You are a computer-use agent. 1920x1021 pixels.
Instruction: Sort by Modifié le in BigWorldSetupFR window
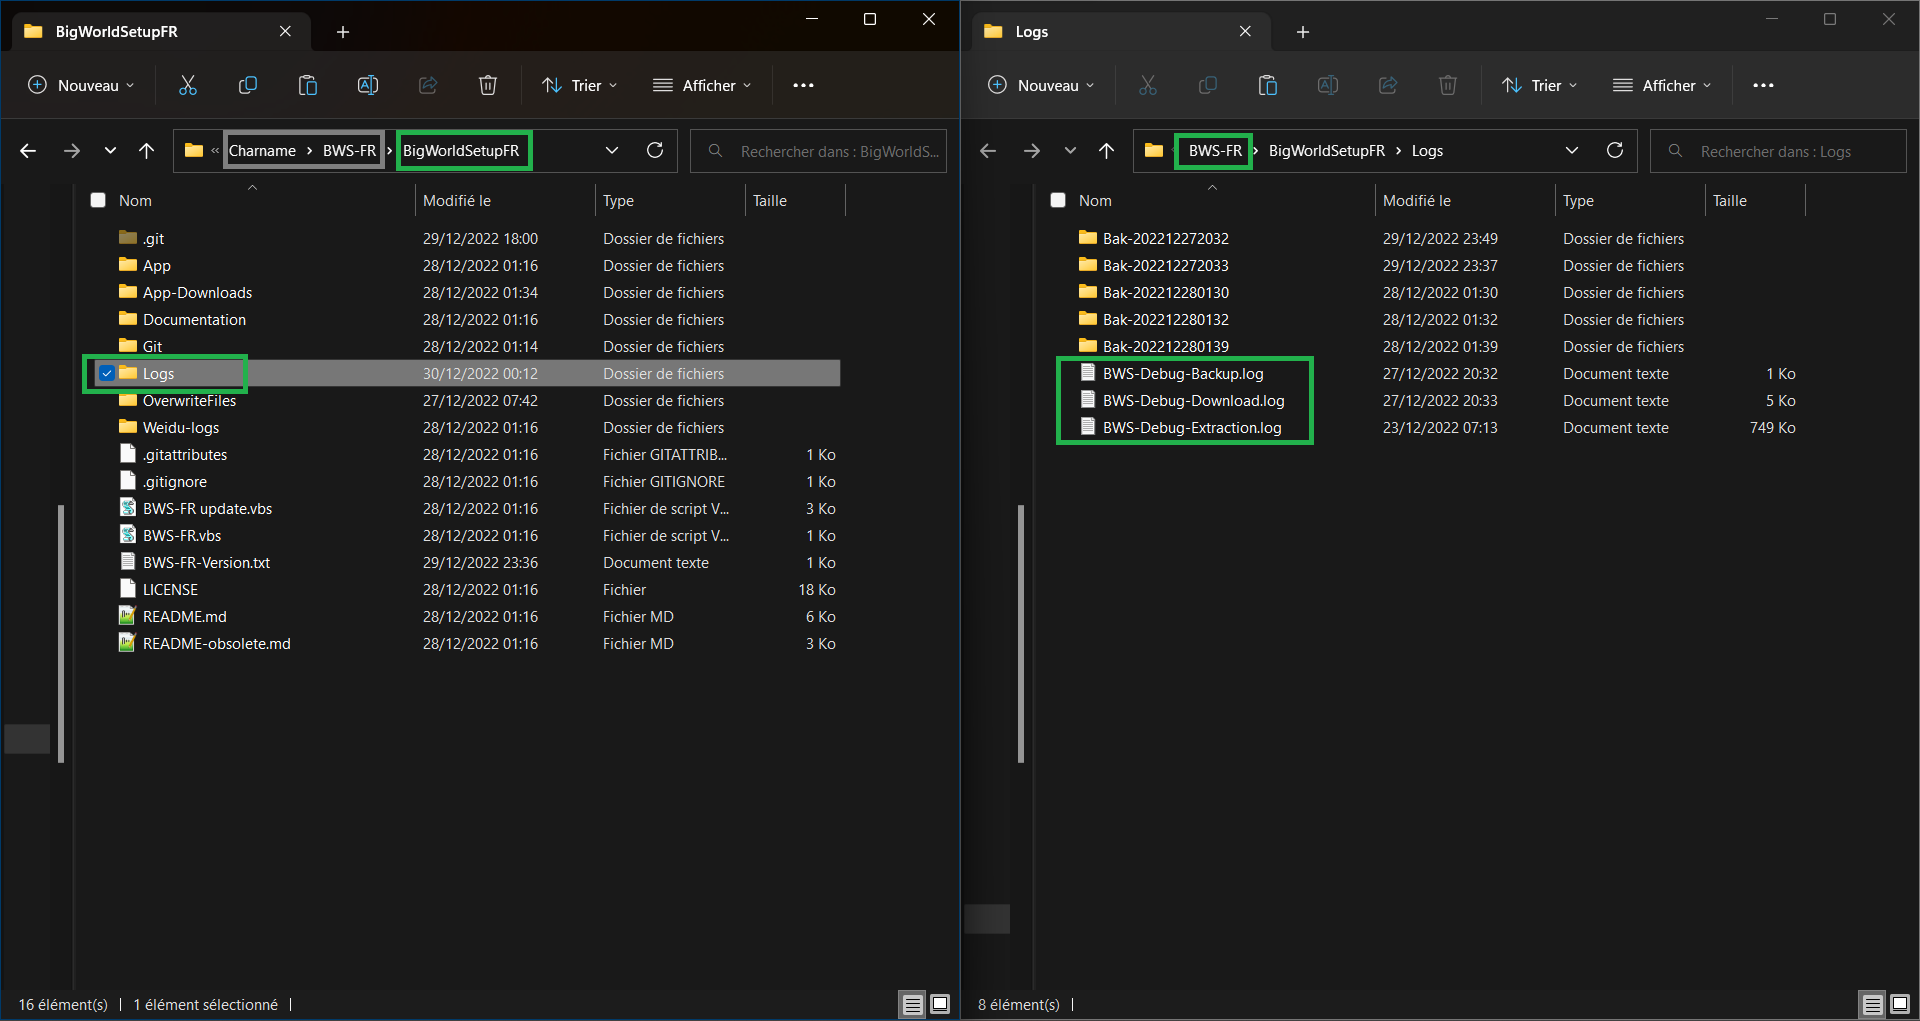[457, 200]
